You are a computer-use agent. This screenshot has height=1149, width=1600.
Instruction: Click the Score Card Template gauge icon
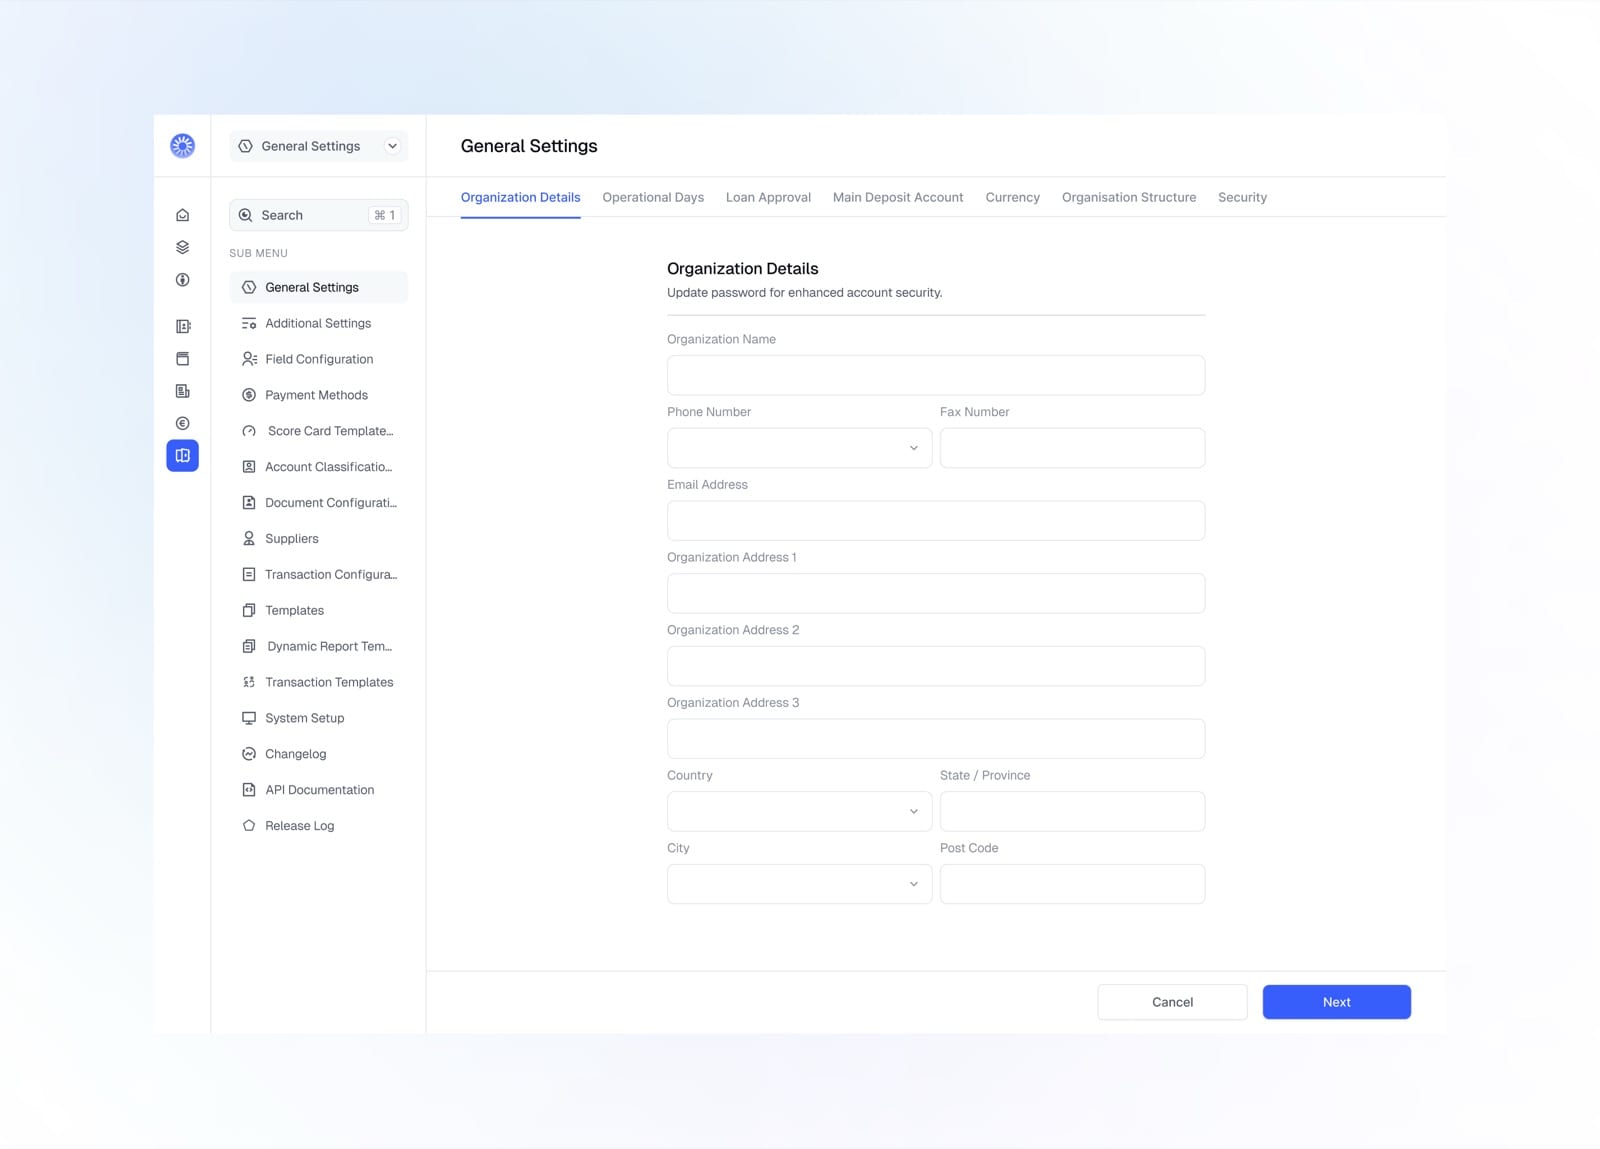click(x=249, y=431)
